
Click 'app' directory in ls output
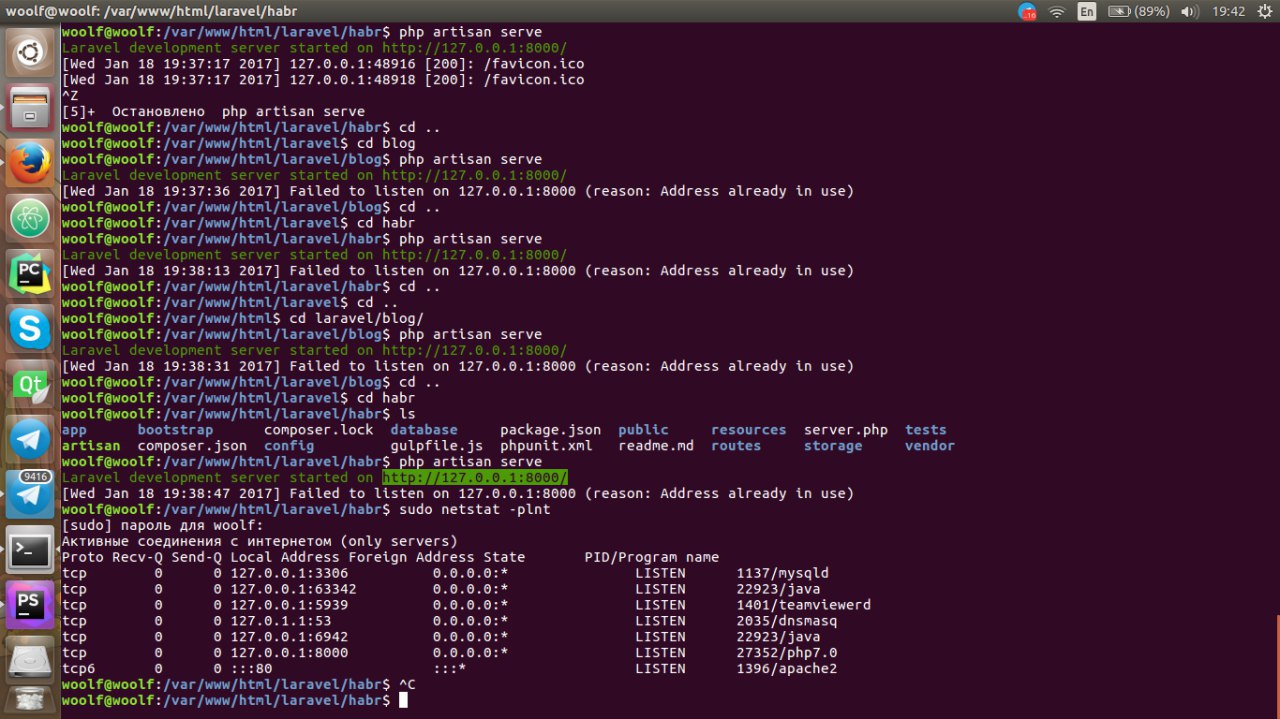point(74,429)
